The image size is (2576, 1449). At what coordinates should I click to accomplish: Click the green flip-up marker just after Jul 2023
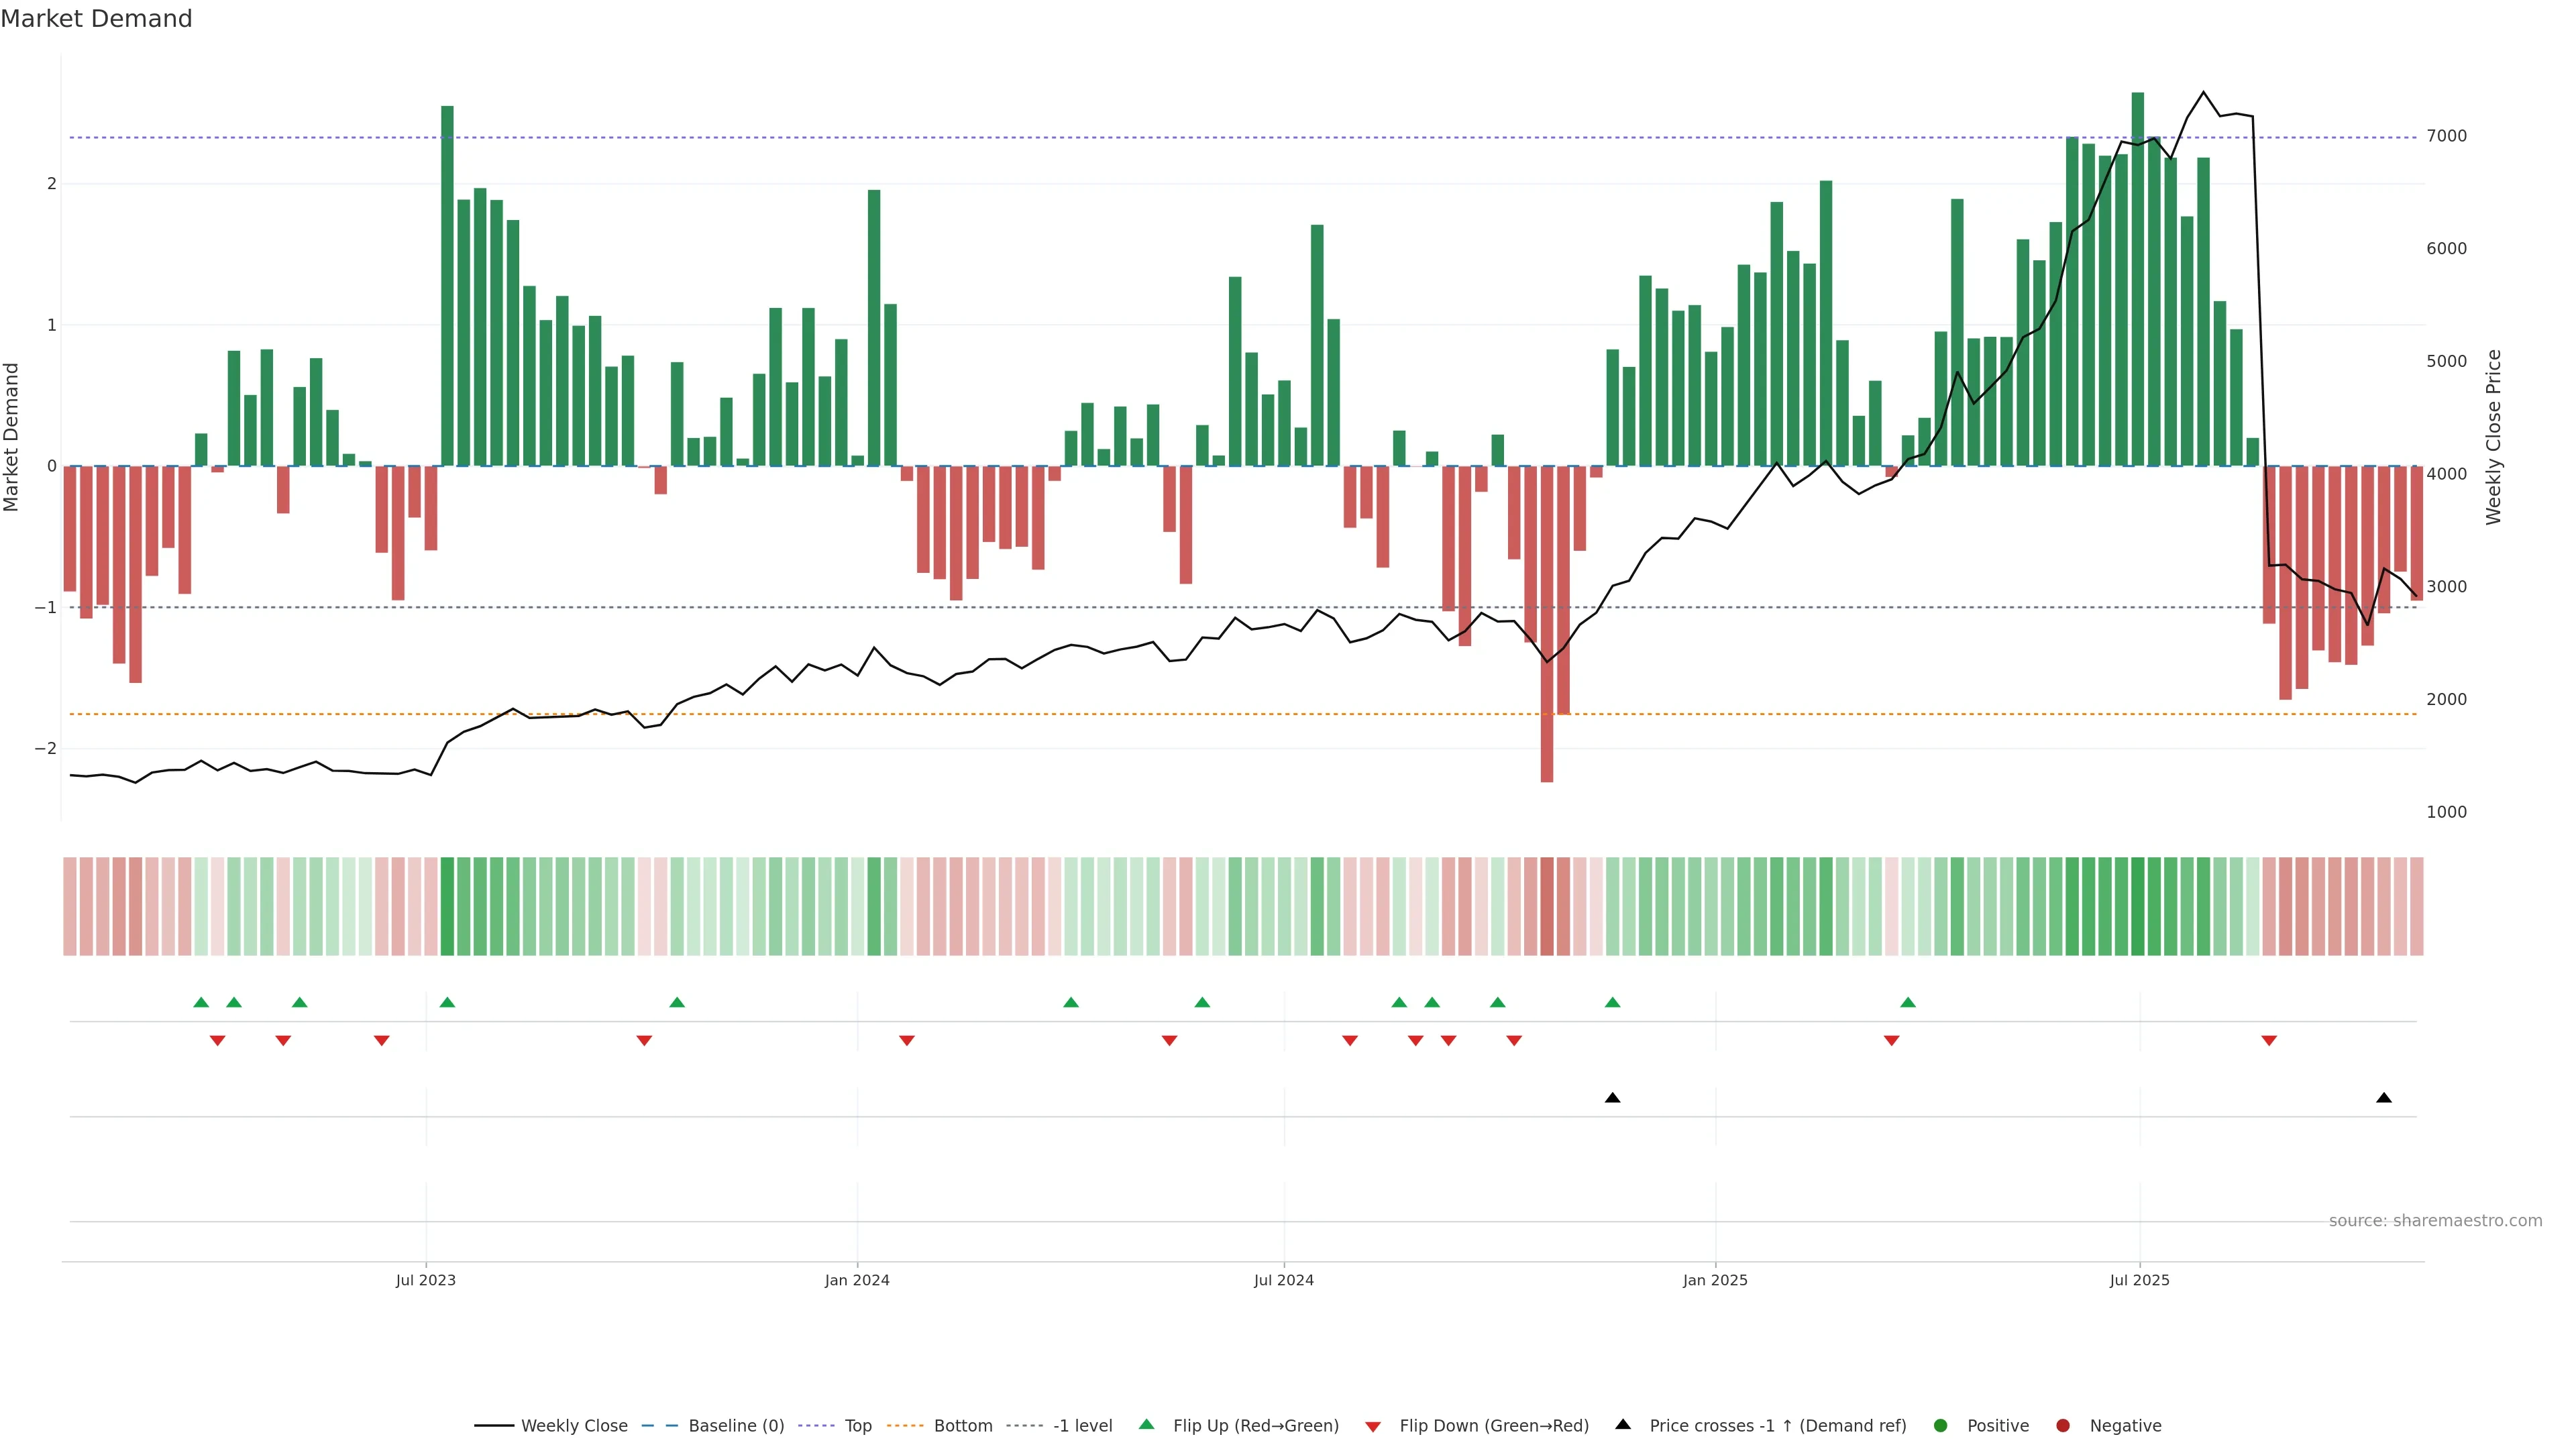pos(447,1002)
